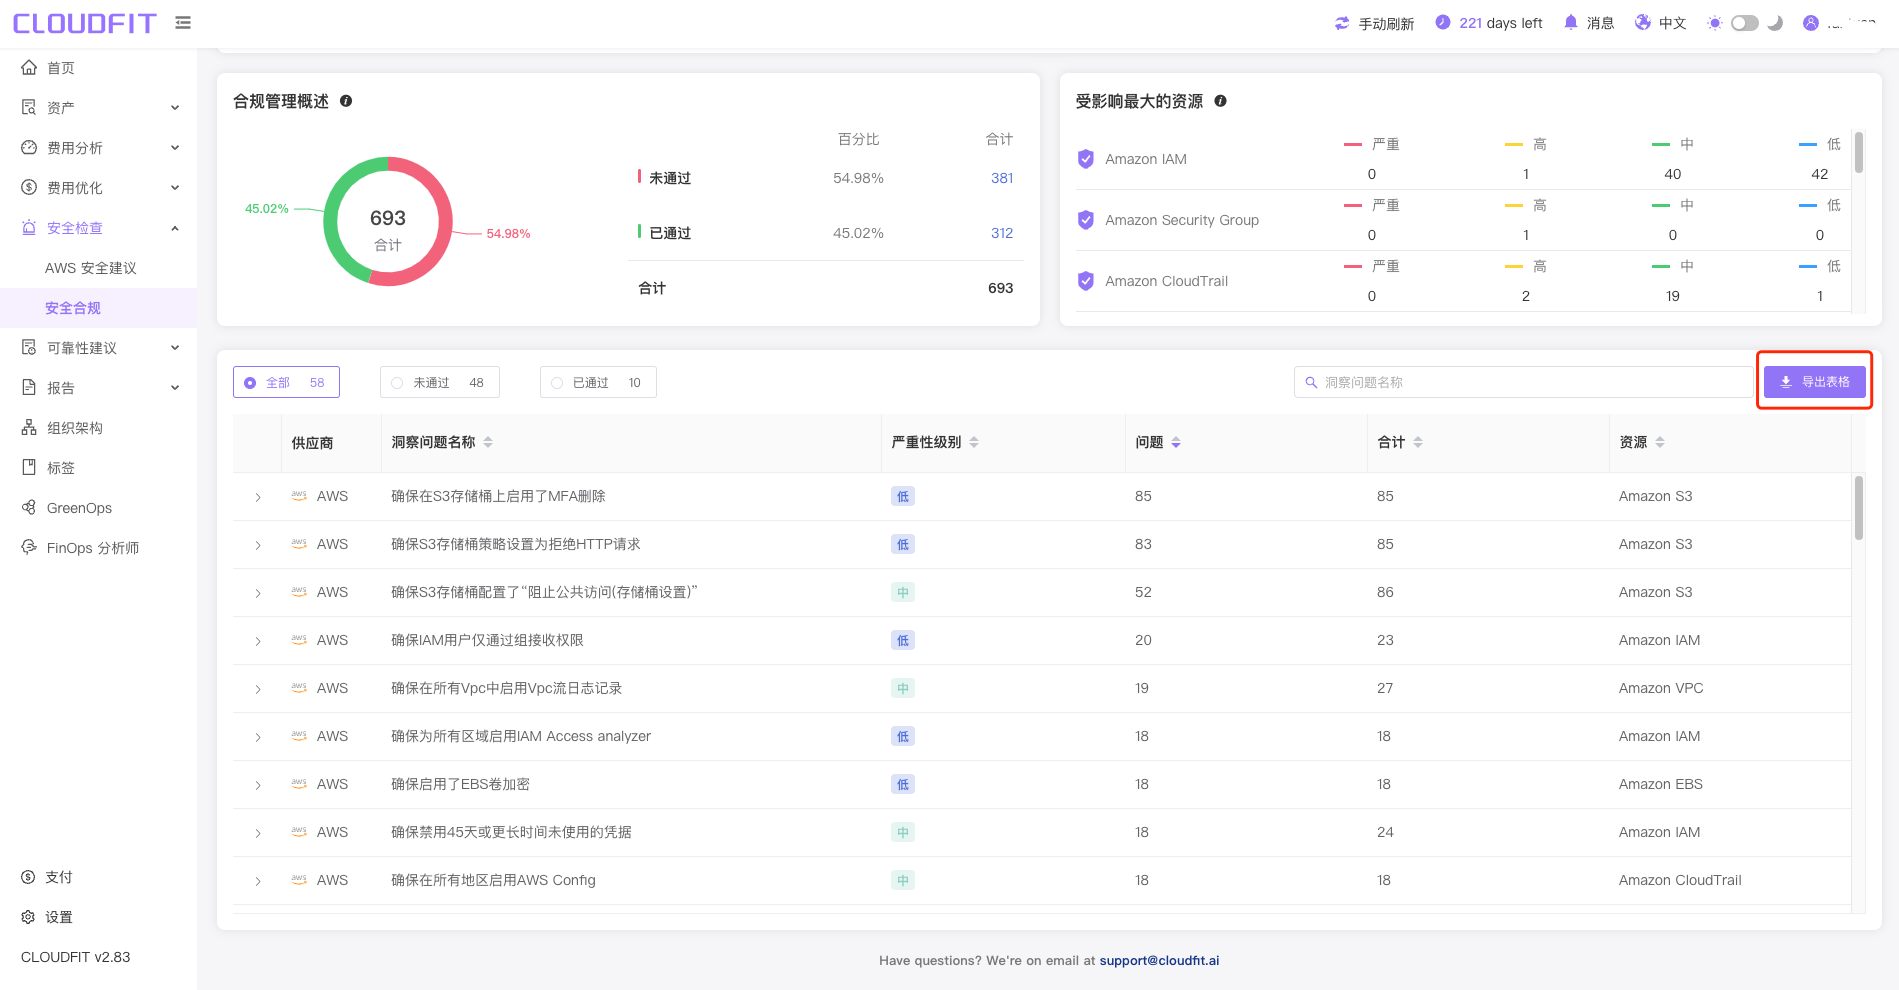
Task: Click the support@cloudfit.ai email link
Action: (1159, 960)
